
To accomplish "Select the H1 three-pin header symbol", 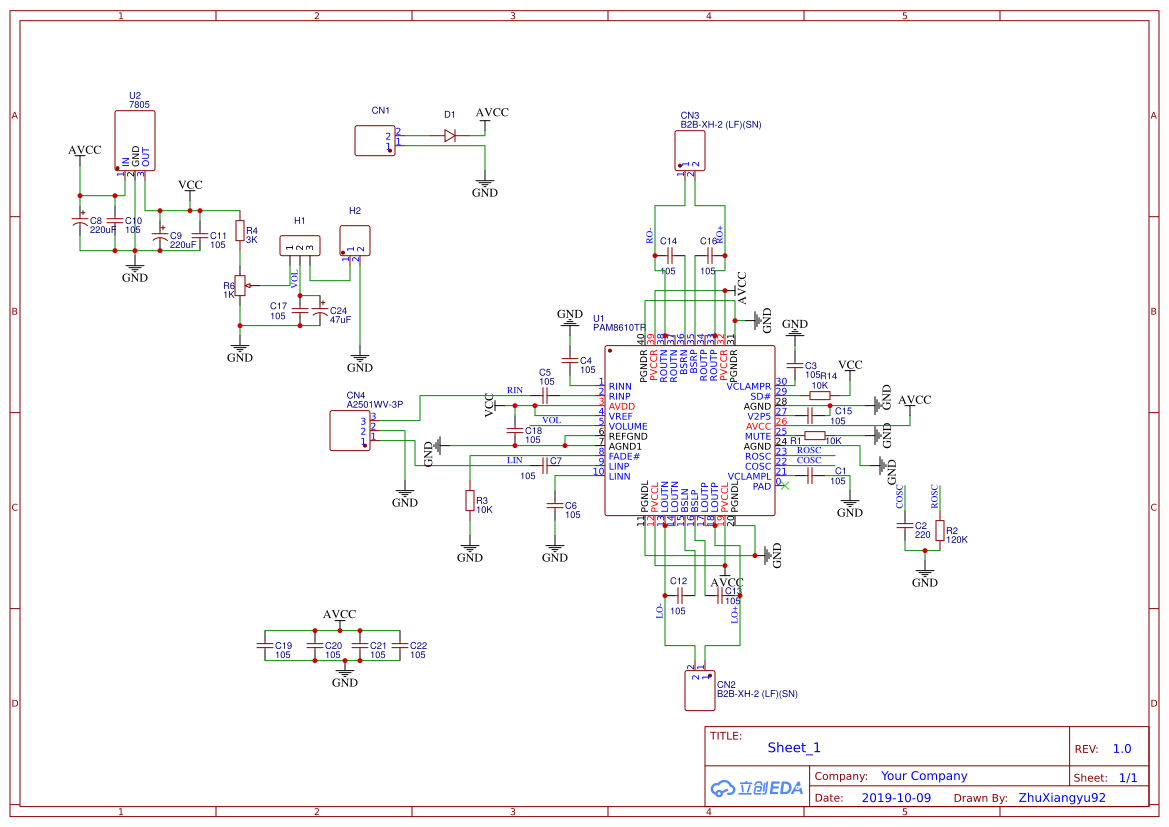I will 300,245.
